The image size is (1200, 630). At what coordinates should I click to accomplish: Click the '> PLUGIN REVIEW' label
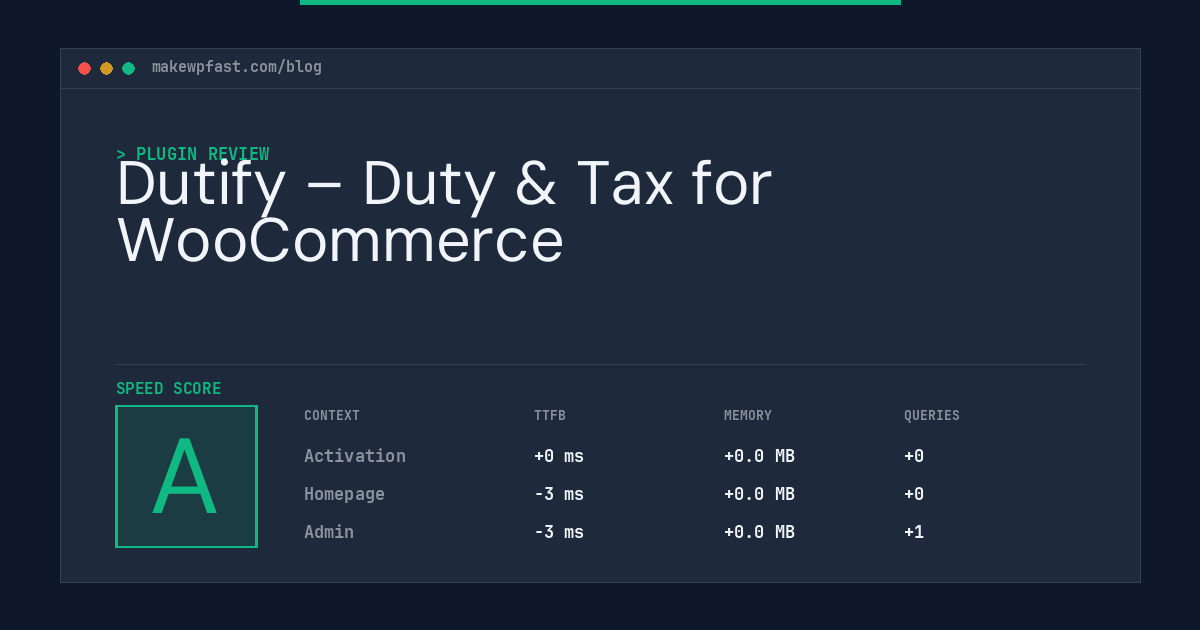193,154
